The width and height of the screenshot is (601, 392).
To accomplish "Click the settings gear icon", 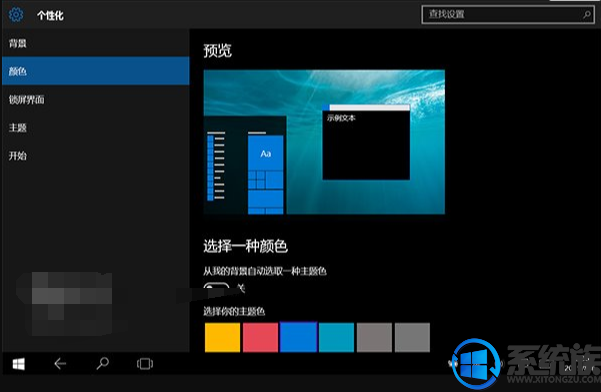I will (x=16, y=15).
